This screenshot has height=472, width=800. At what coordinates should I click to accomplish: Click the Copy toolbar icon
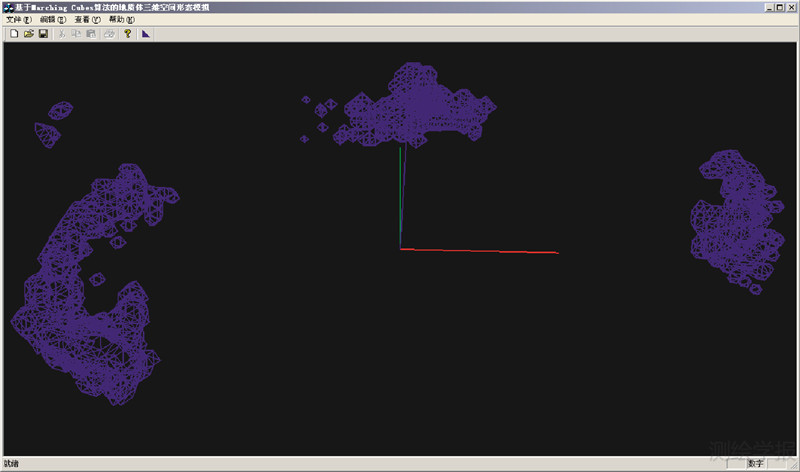click(76, 33)
